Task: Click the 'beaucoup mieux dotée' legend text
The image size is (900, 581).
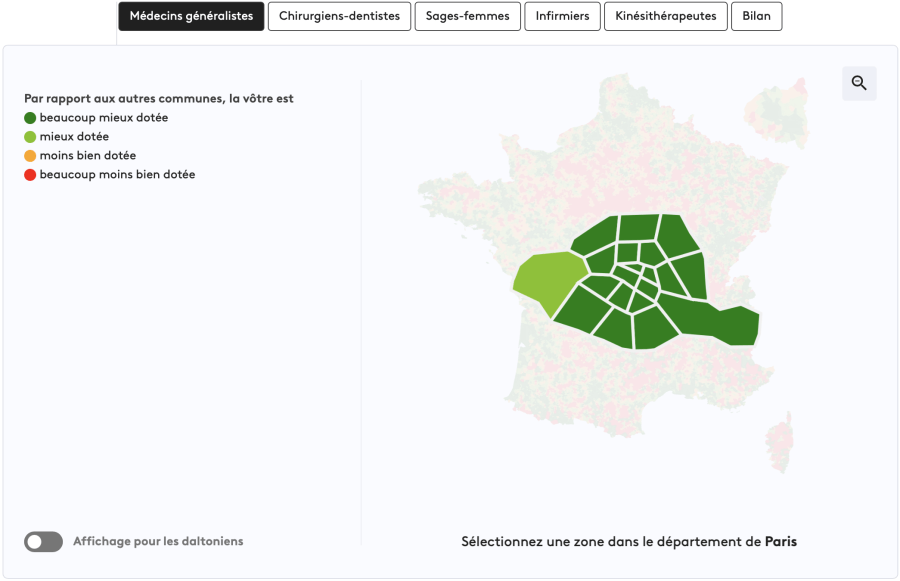Action: click(104, 118)
